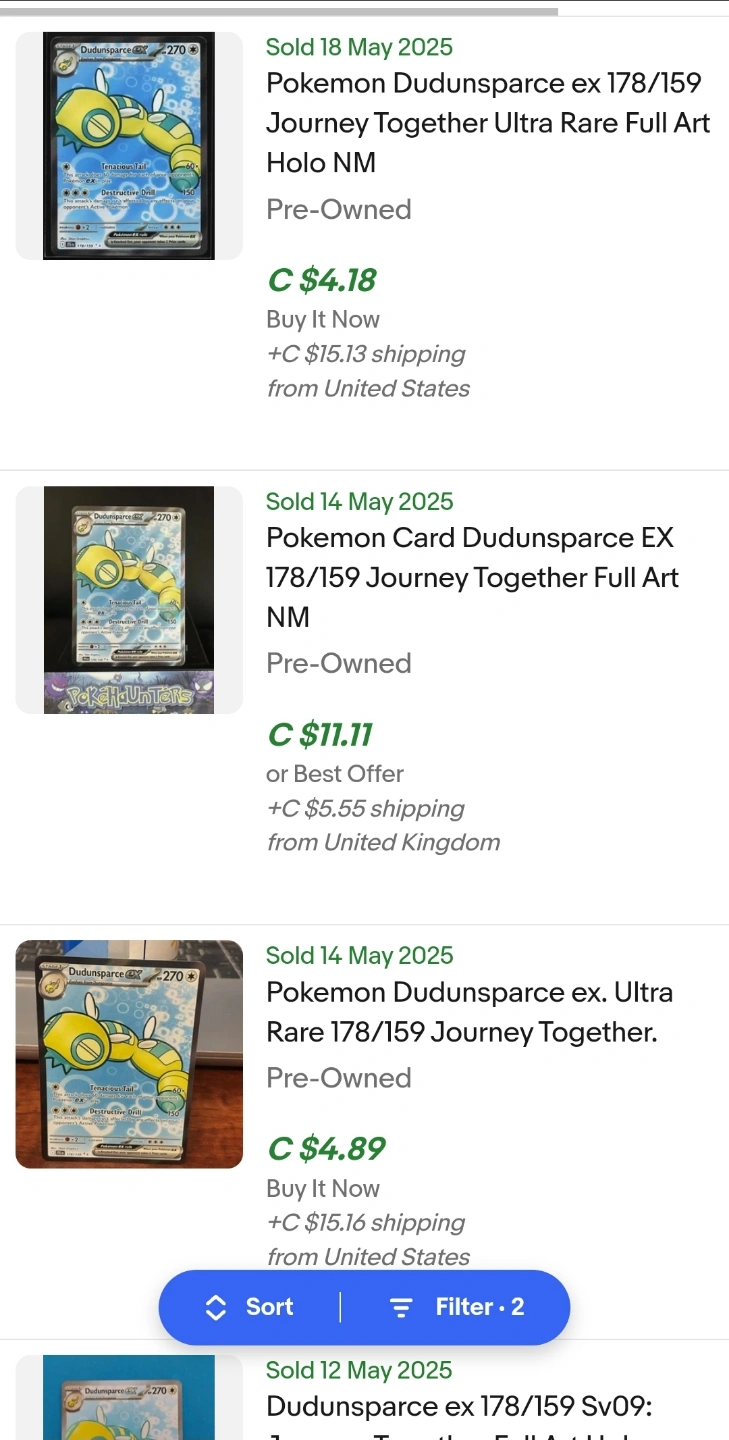Open the Sort options button
Viewport: 729px width, 1440px height.
(250, 1307)
